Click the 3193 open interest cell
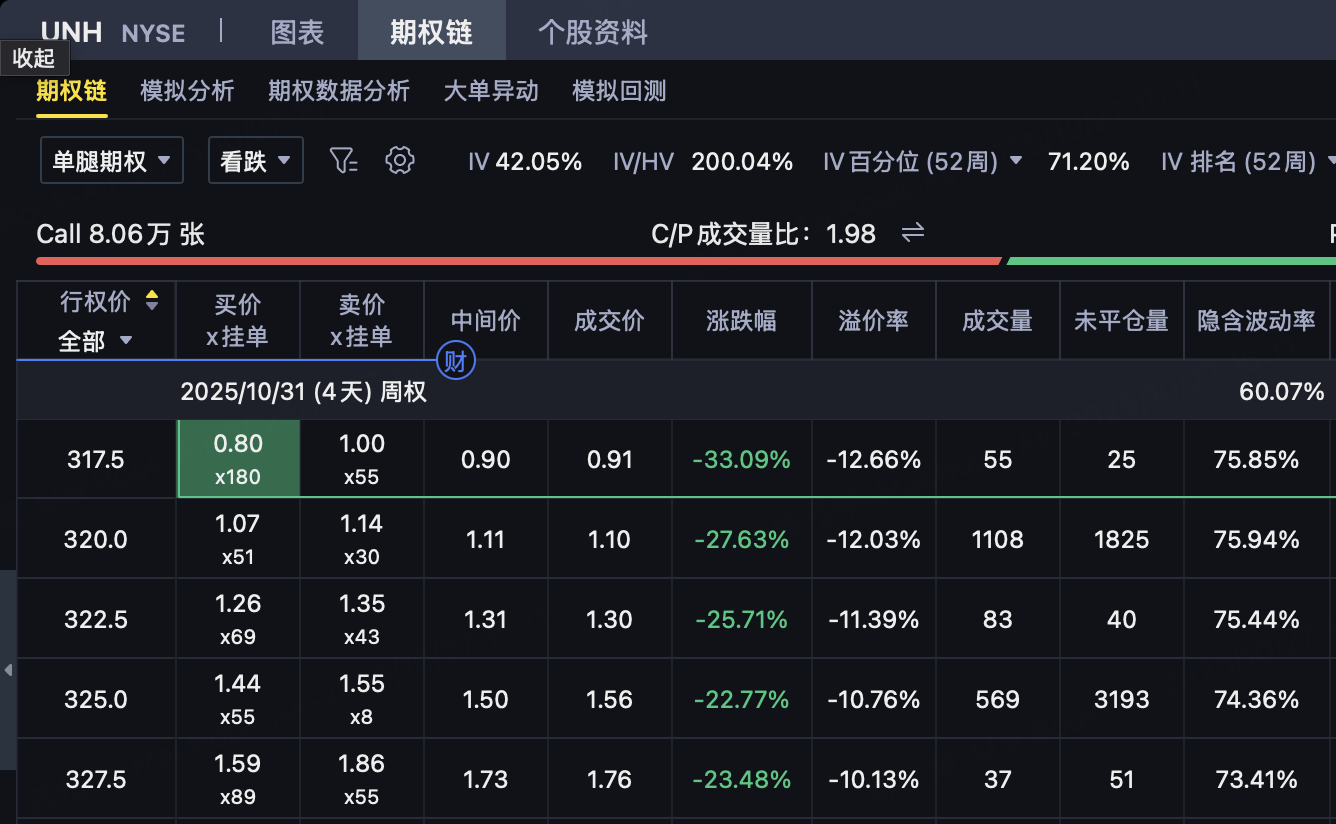Screen dimensions: 1336x824 1122,700
